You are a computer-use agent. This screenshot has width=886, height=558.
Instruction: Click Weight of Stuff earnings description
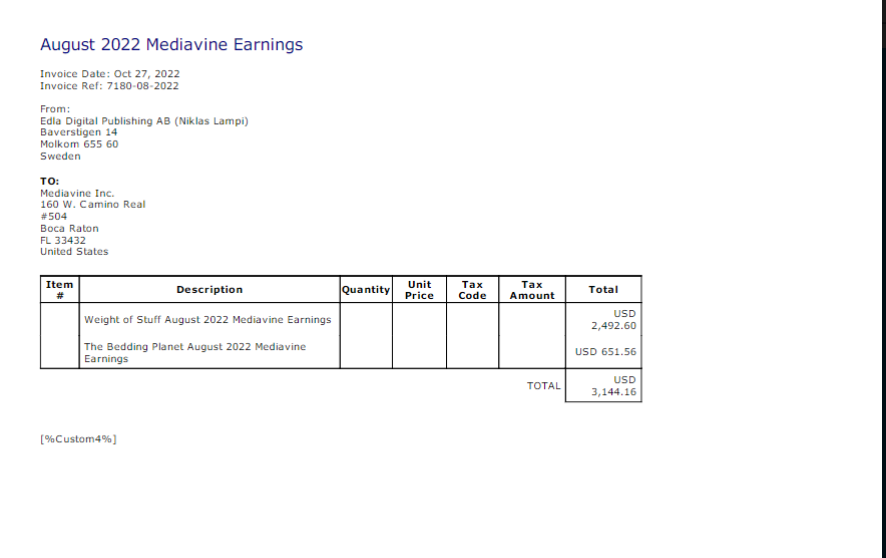[x=207, y=320]
